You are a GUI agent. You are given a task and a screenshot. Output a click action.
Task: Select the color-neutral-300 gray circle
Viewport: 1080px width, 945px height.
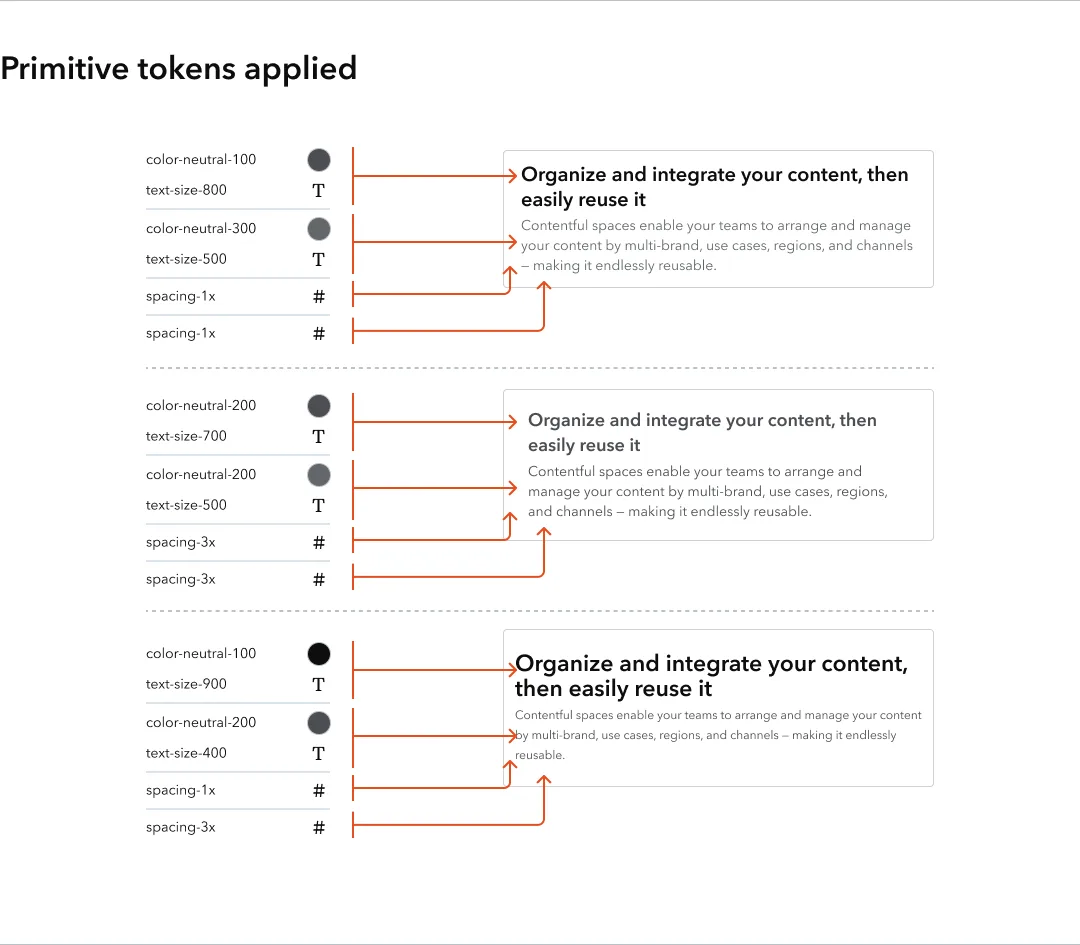318,229
